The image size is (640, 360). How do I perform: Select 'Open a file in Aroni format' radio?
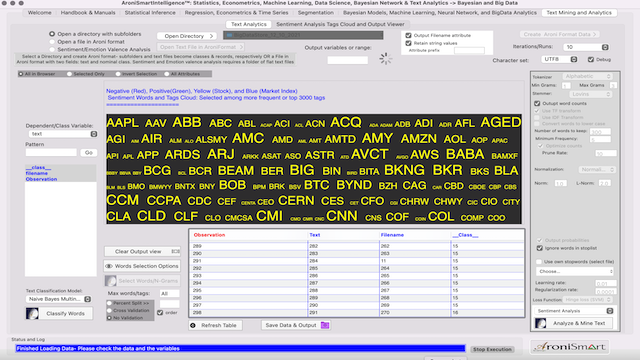[52, 42]
